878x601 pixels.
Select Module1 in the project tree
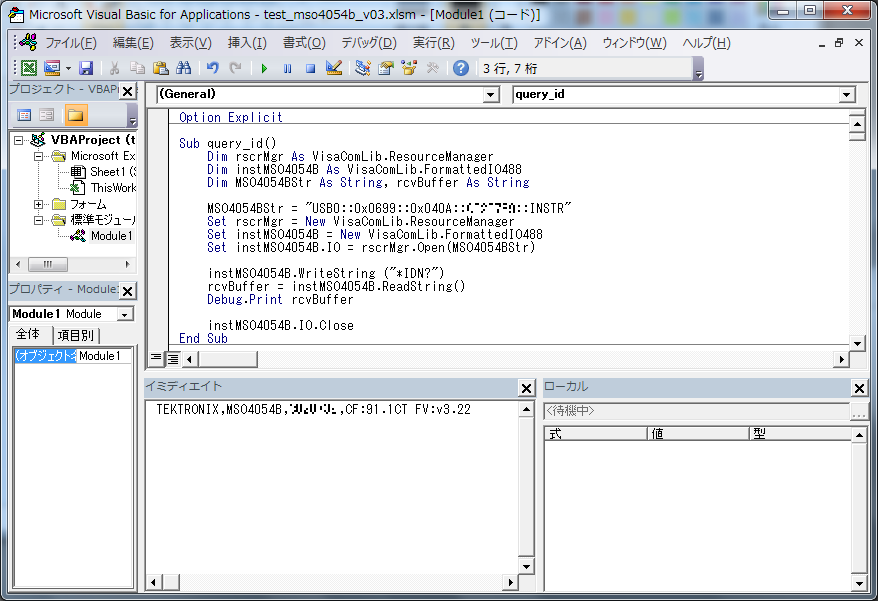click(110, 236)
